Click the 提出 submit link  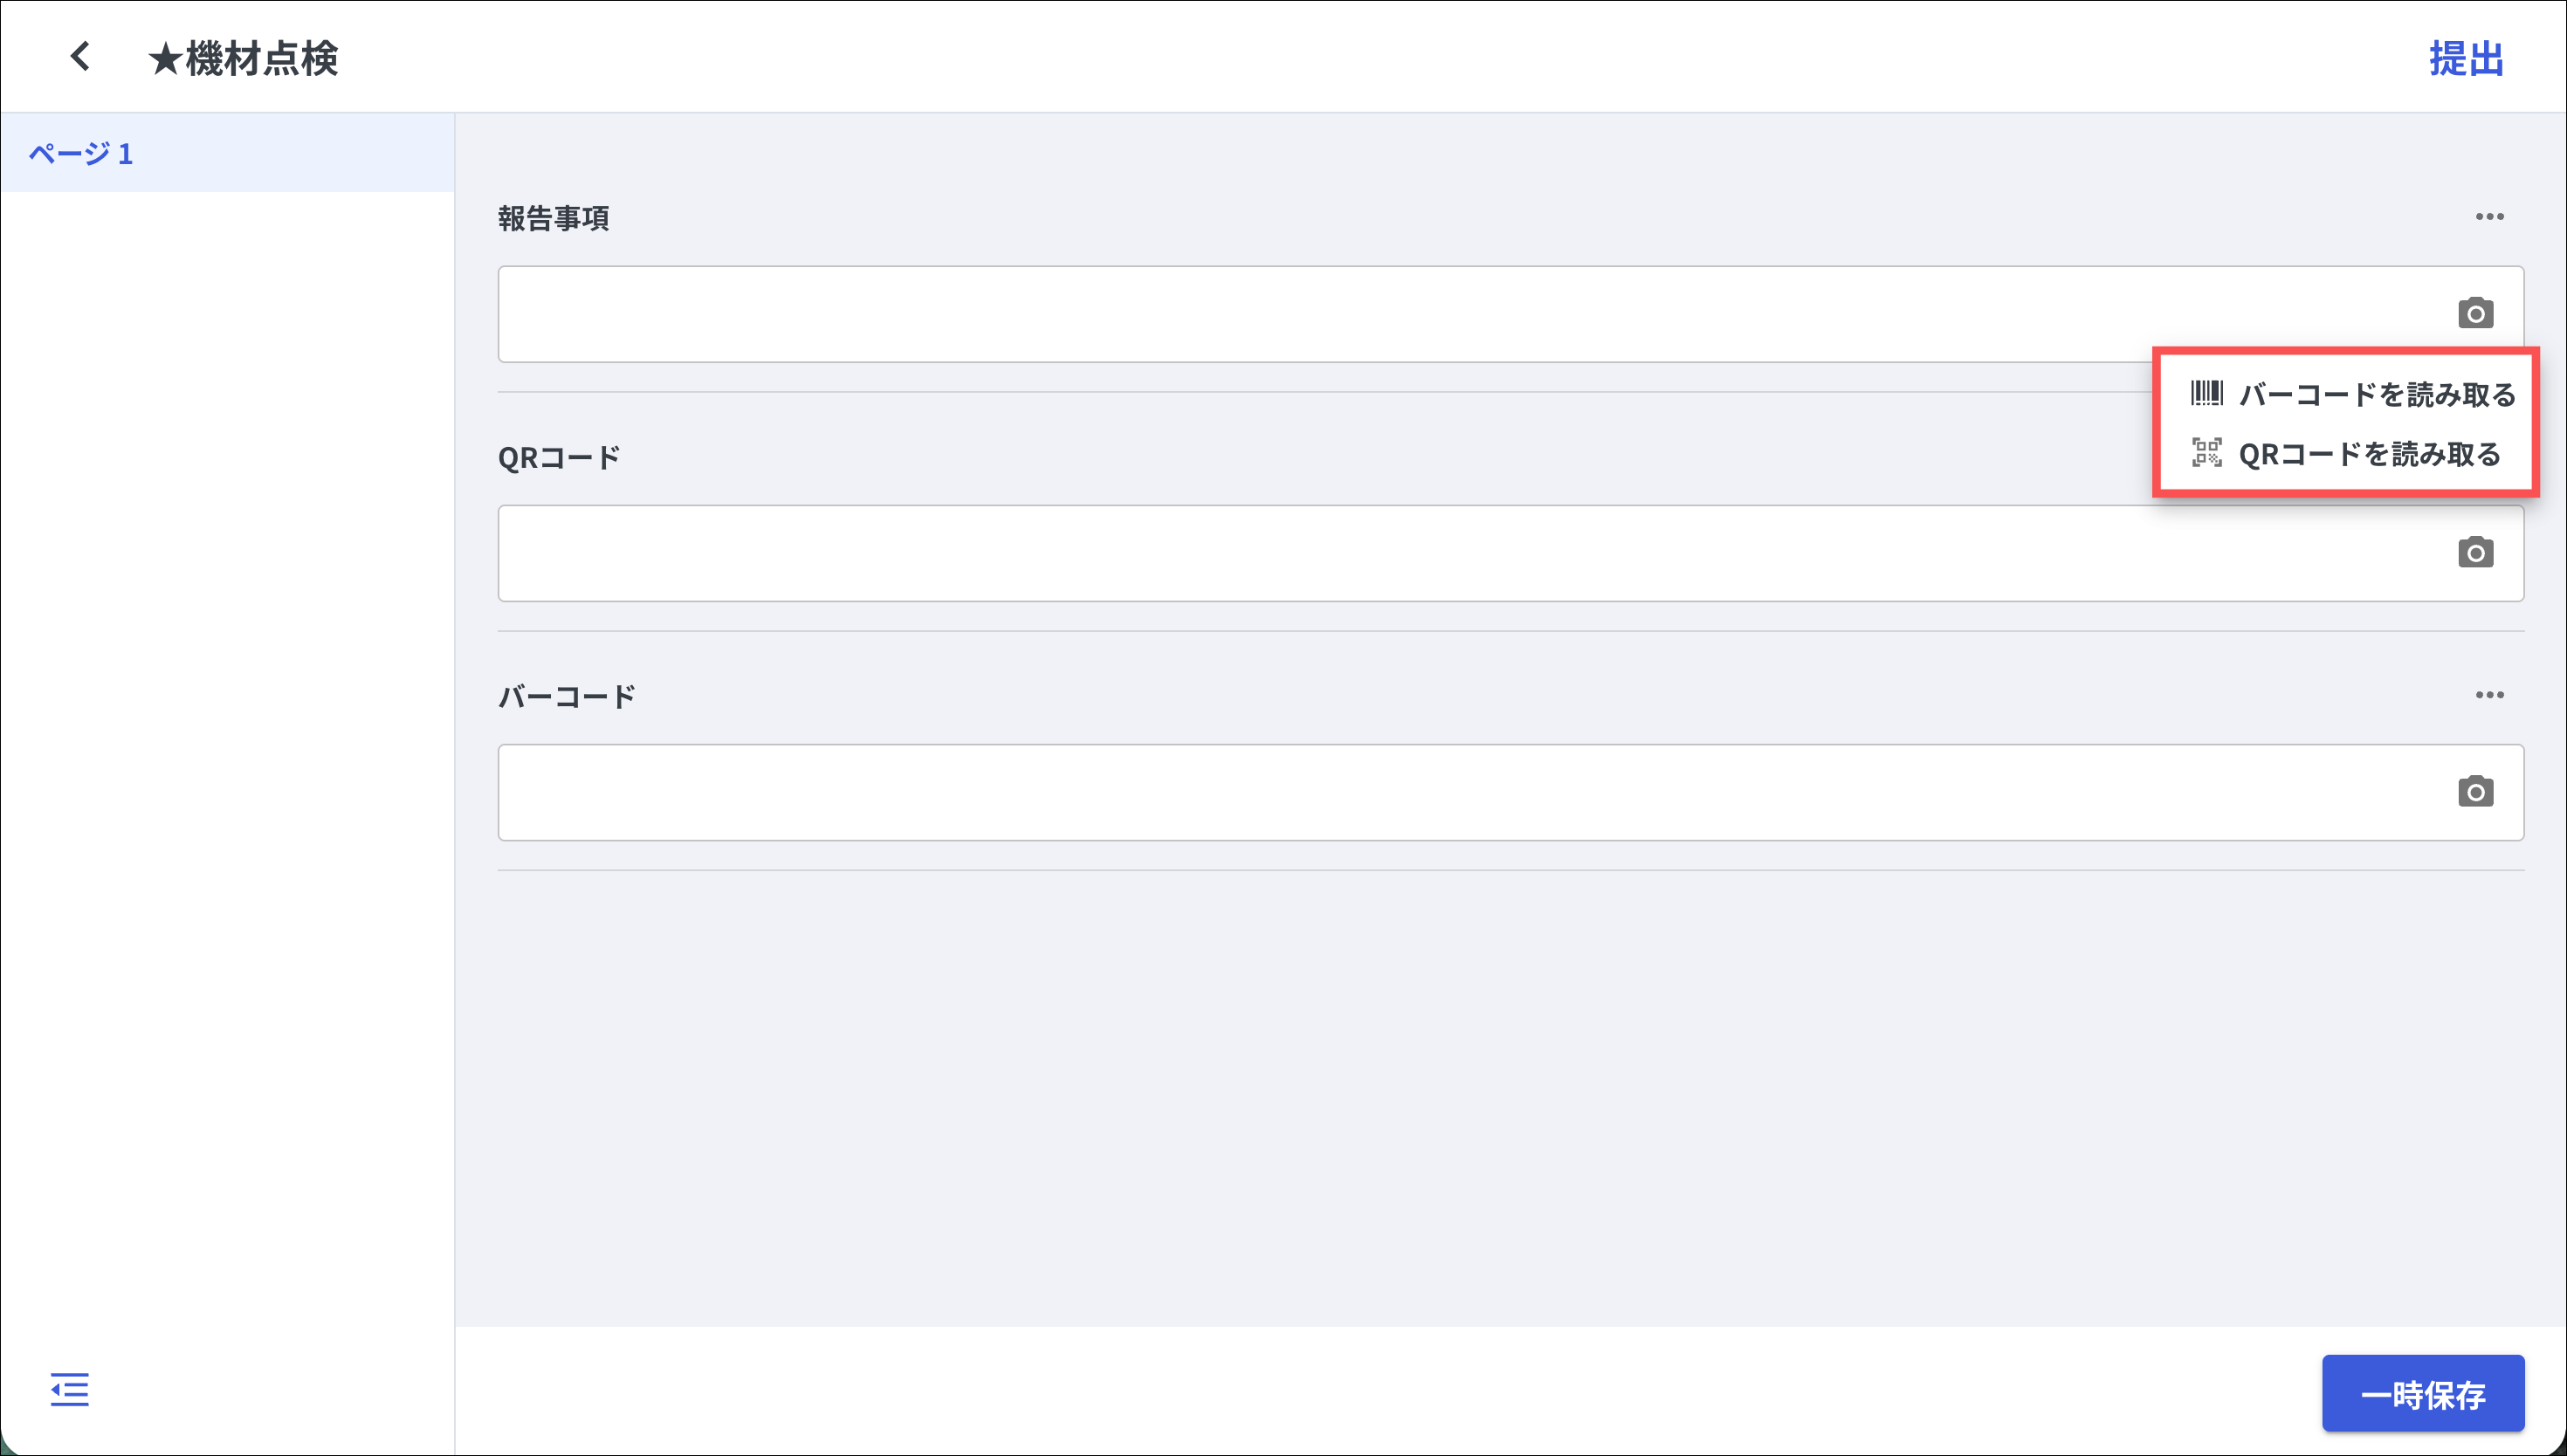coord(2466,59)
